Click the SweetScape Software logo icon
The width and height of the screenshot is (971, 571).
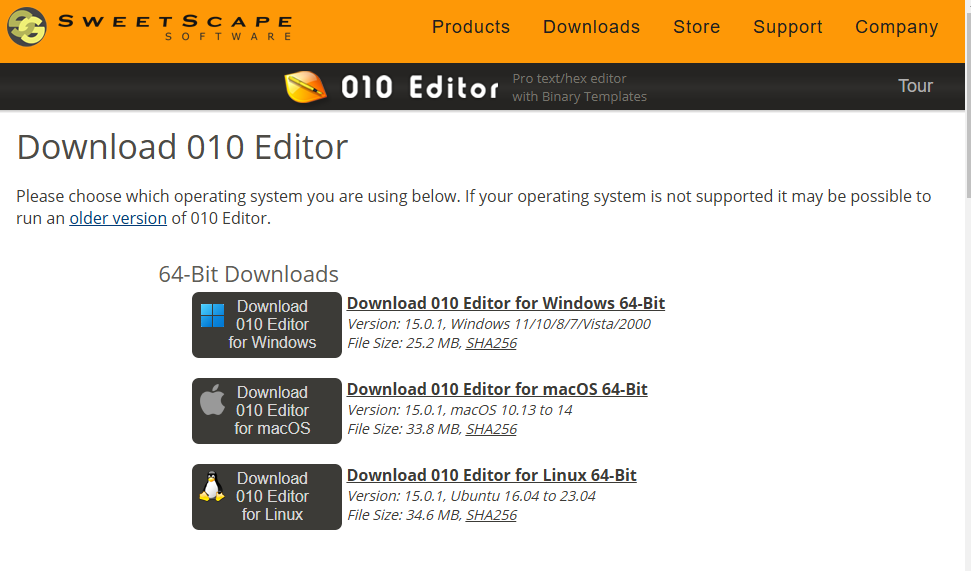27,27
